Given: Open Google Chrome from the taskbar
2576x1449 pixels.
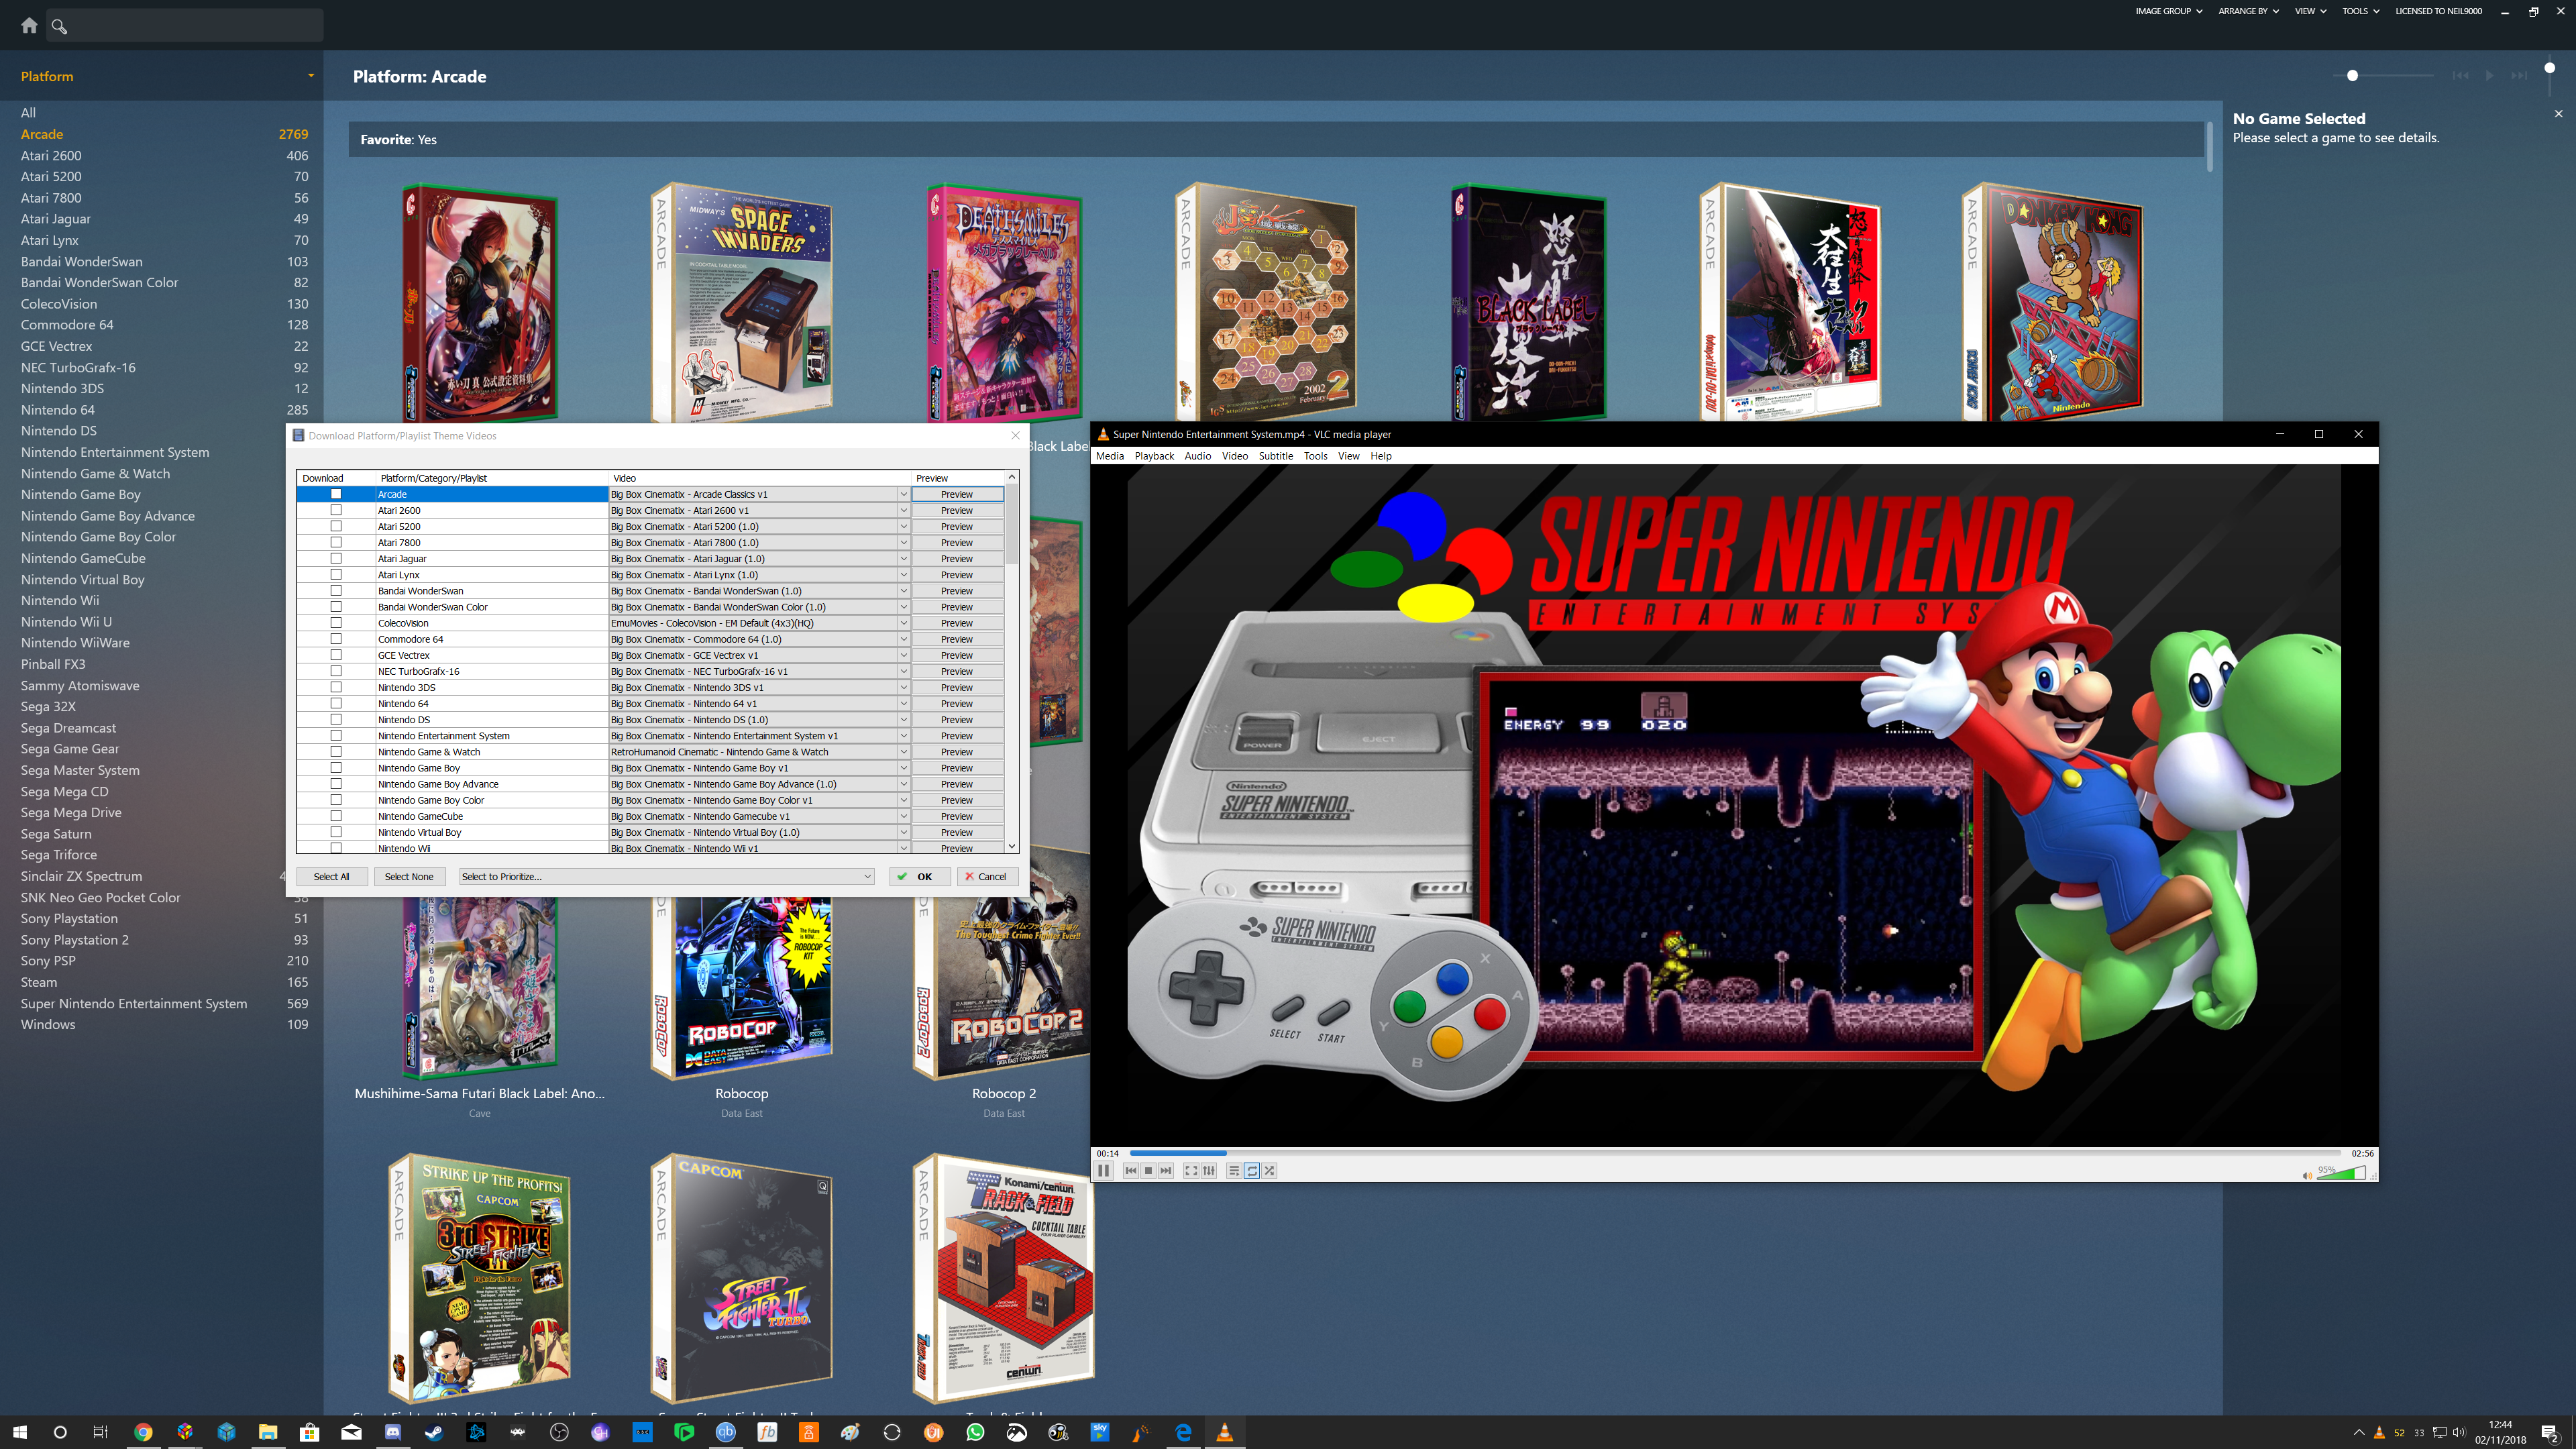Looking at the screenshot, I should click(x=143, y=1432).
